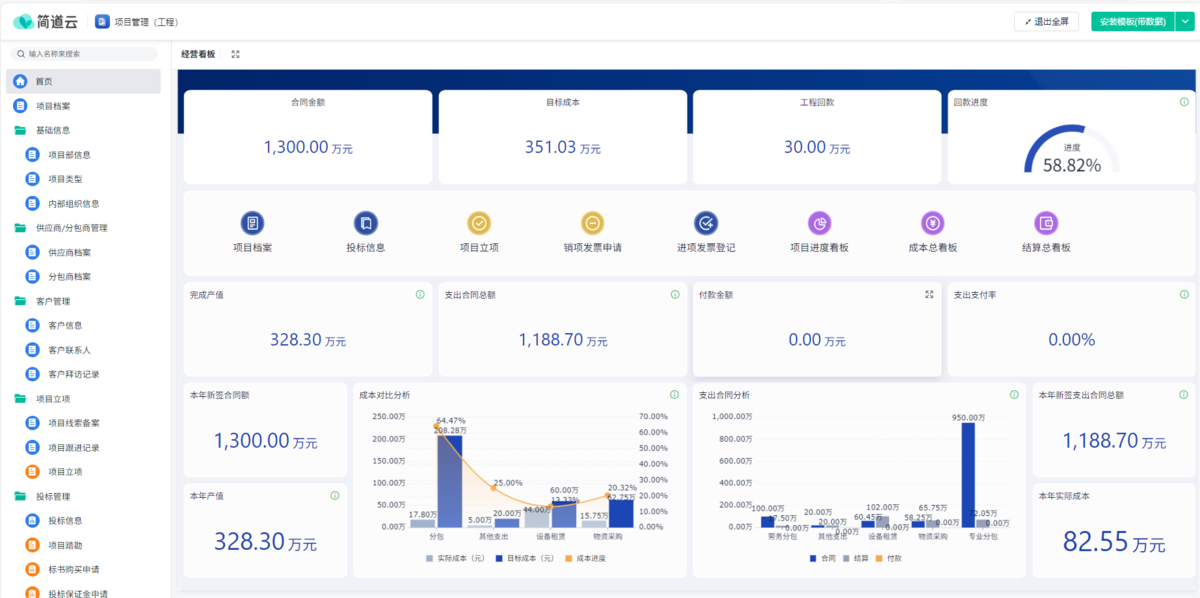Collapse the 基础信息 folder

tap(52, 130)
